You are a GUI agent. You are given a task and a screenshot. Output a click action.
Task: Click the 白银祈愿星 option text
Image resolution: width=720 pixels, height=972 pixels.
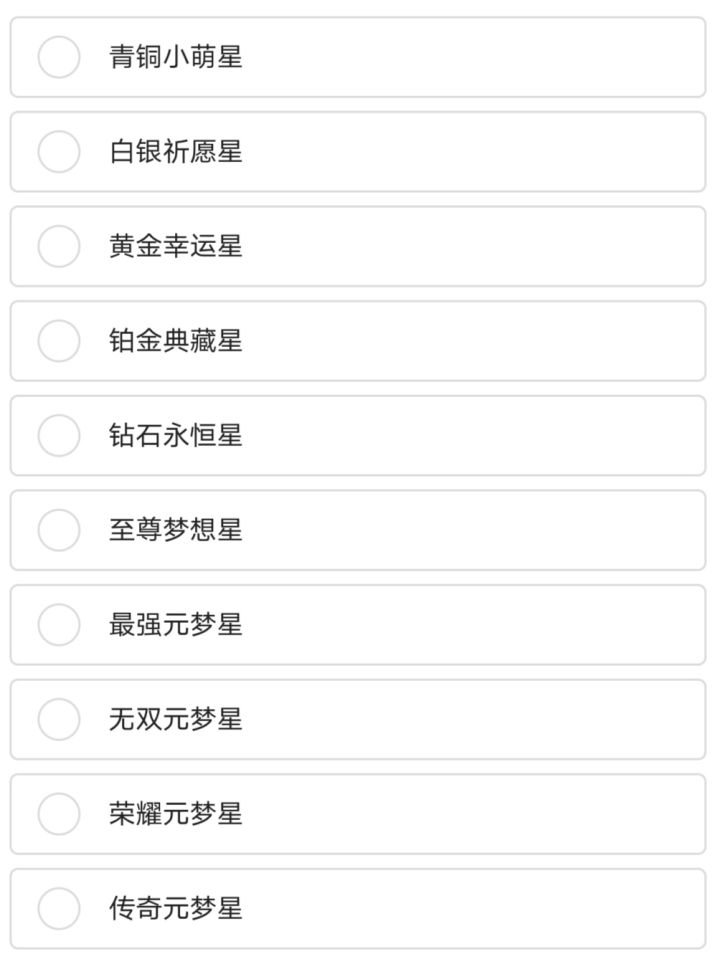tap(176, 151)
